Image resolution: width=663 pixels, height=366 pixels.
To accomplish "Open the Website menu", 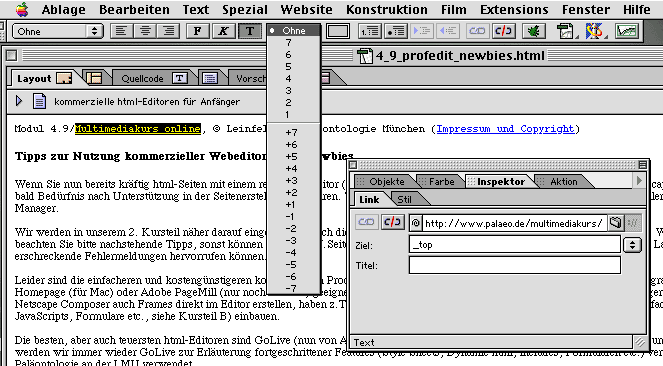I will (306, 9).
